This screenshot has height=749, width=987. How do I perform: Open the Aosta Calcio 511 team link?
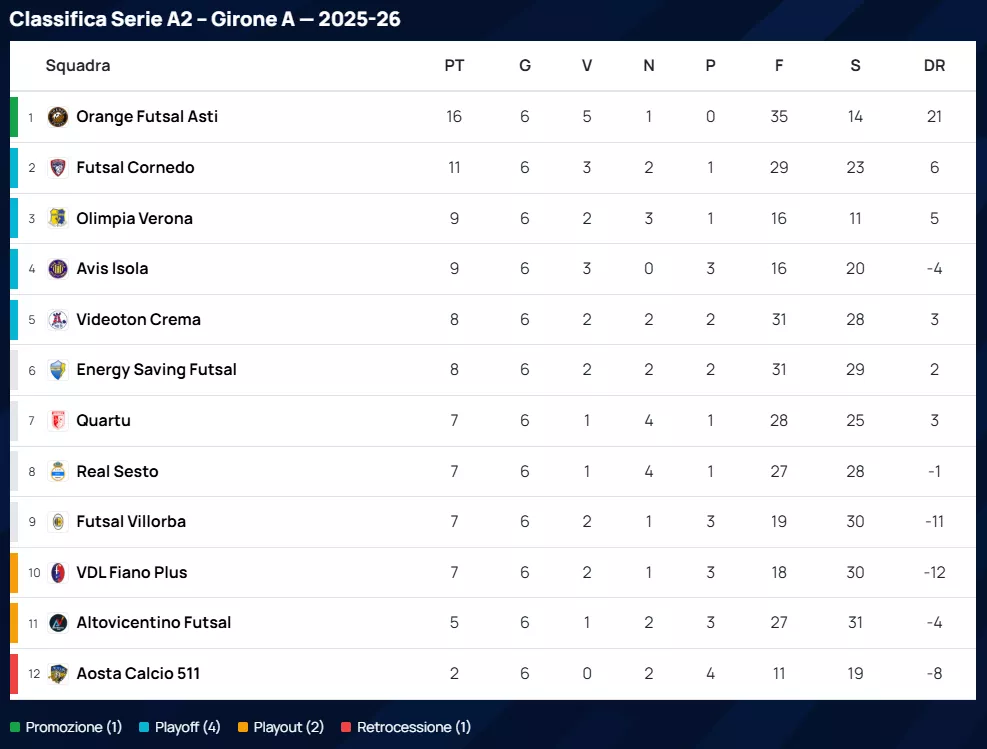click(x=138, y=674)
